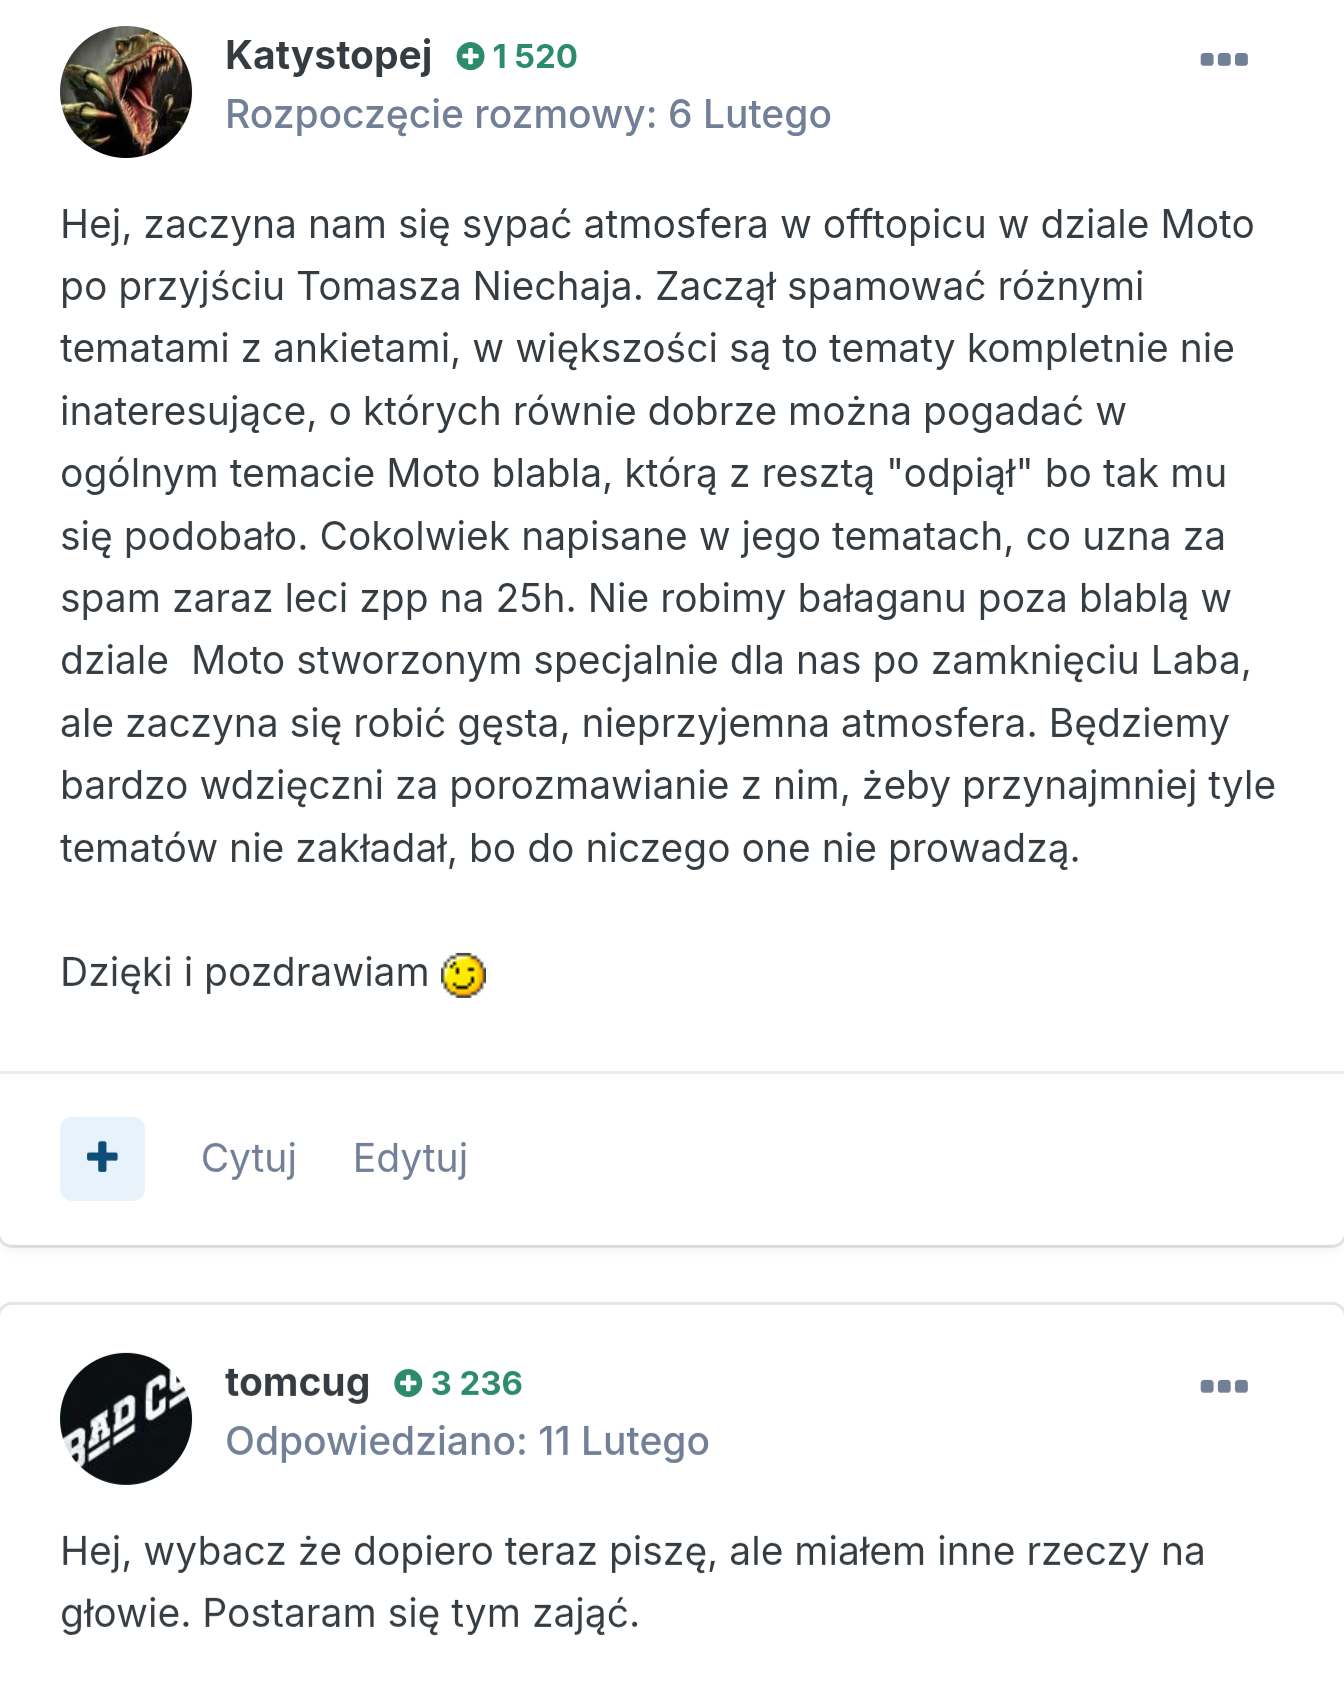Click the "Odpowiedziano: 11 Lutego" timestamp
This screenshot has width=1344, height=1694.
(x=467, y=1441)
